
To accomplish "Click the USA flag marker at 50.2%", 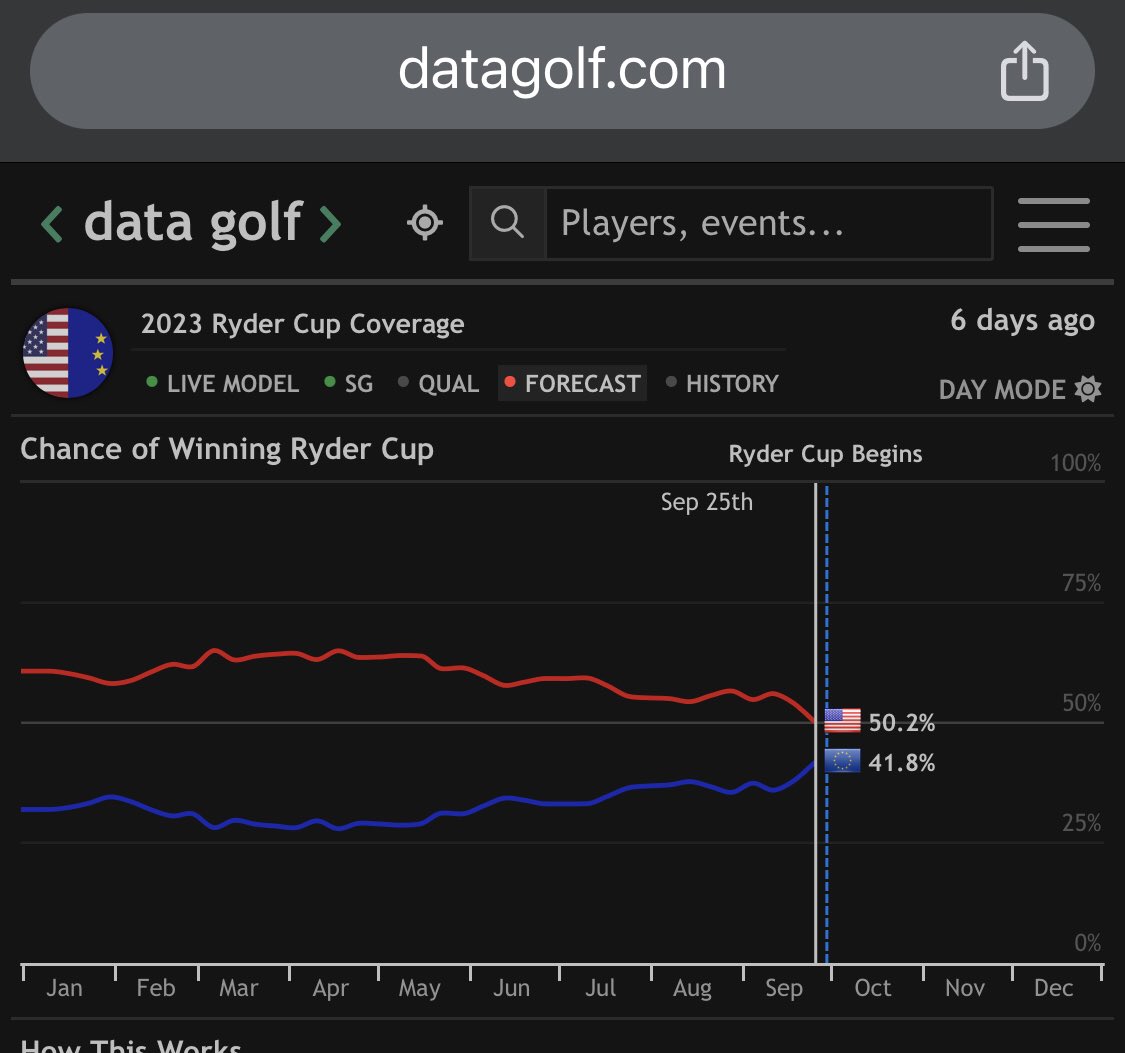I will [842, 721].
